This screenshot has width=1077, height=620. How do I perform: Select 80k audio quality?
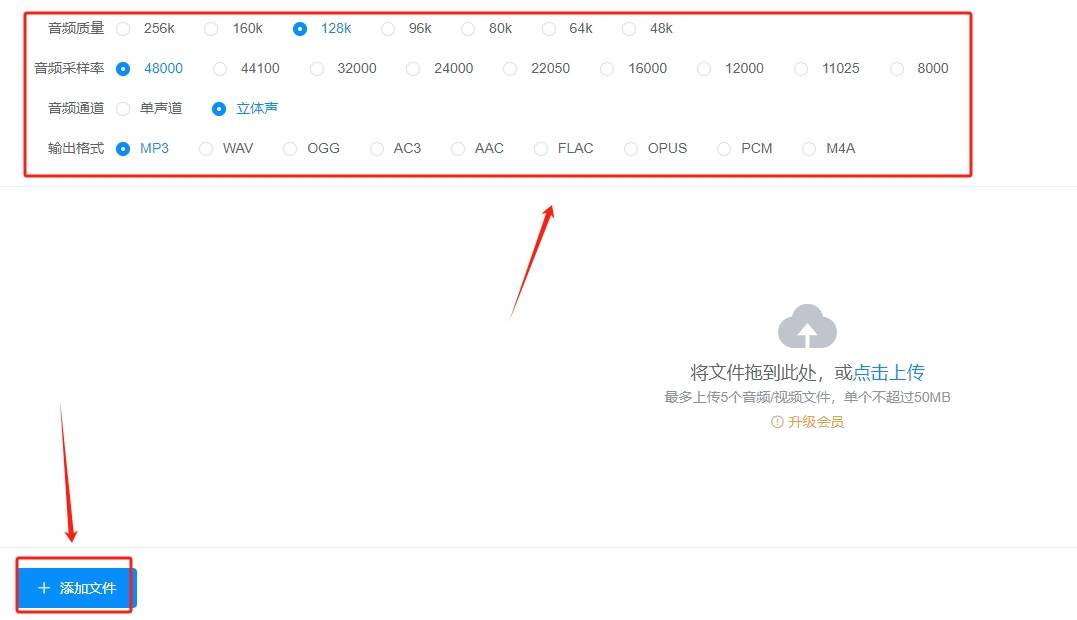[x=468, y=29]
